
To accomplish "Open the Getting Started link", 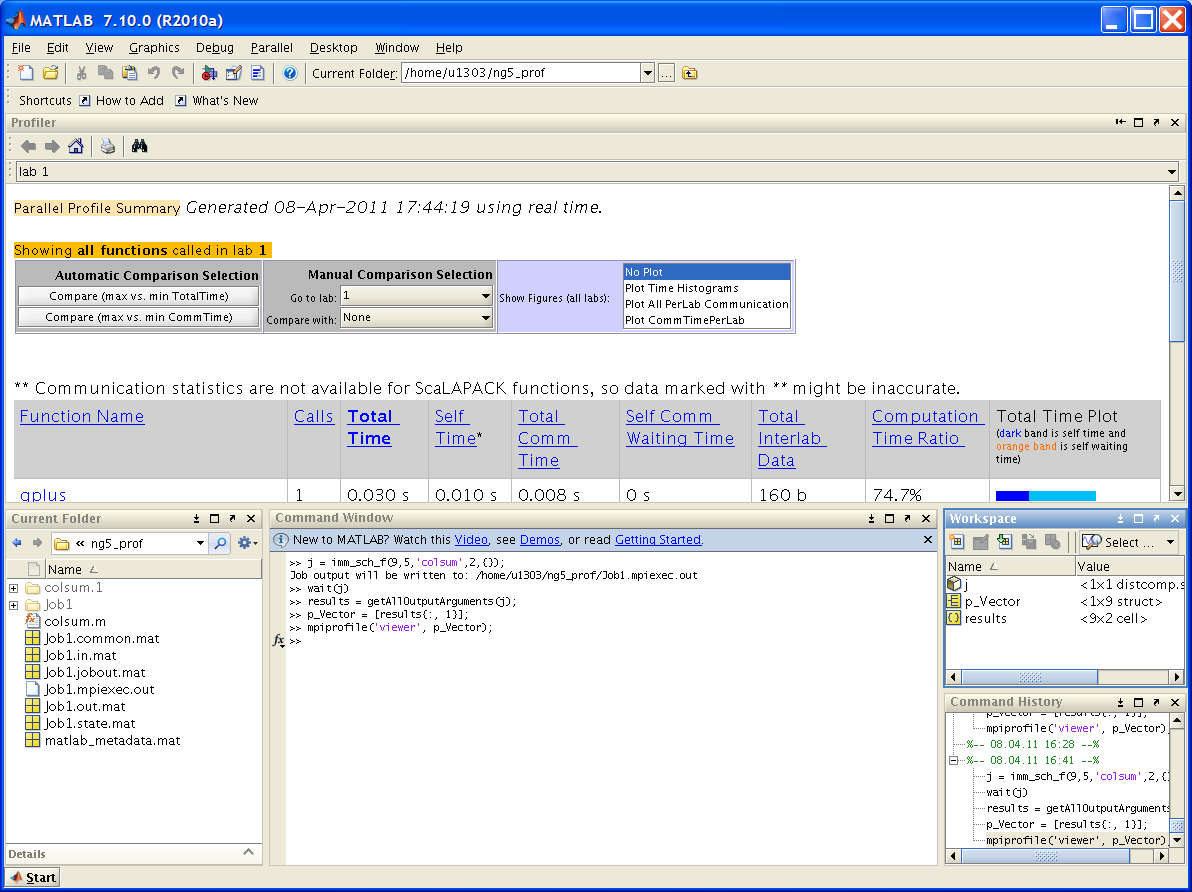I will pyautogui.click(x=658, y=539).
